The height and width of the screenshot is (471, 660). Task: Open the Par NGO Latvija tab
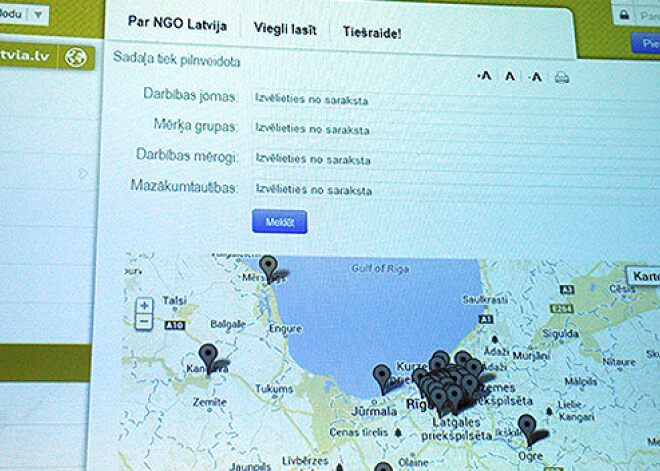(176, 24)
